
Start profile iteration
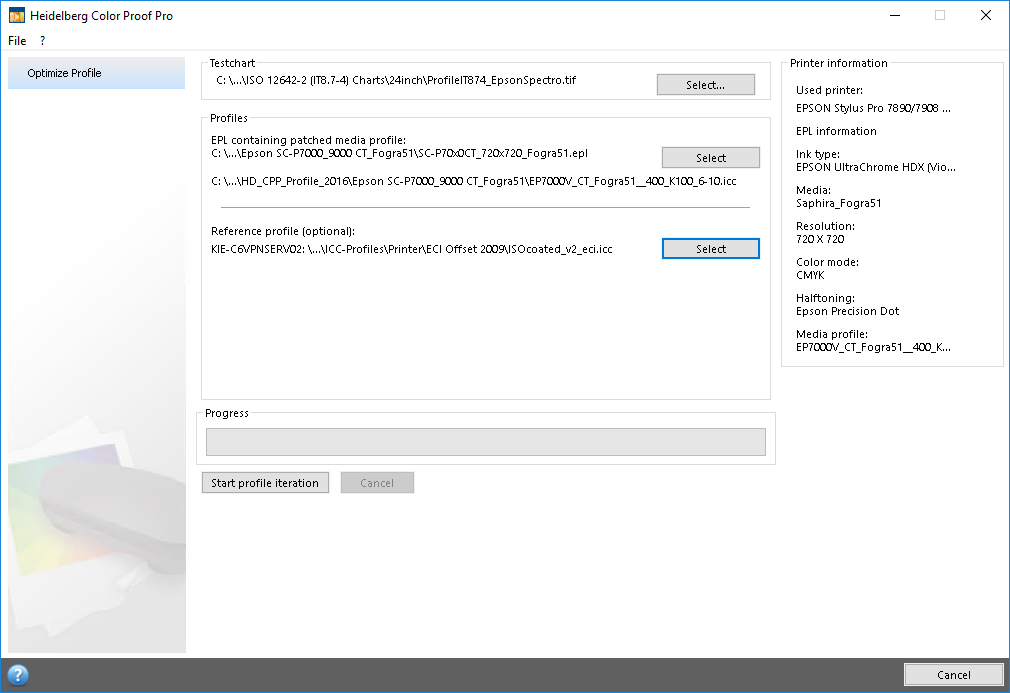tap(265, 483)
